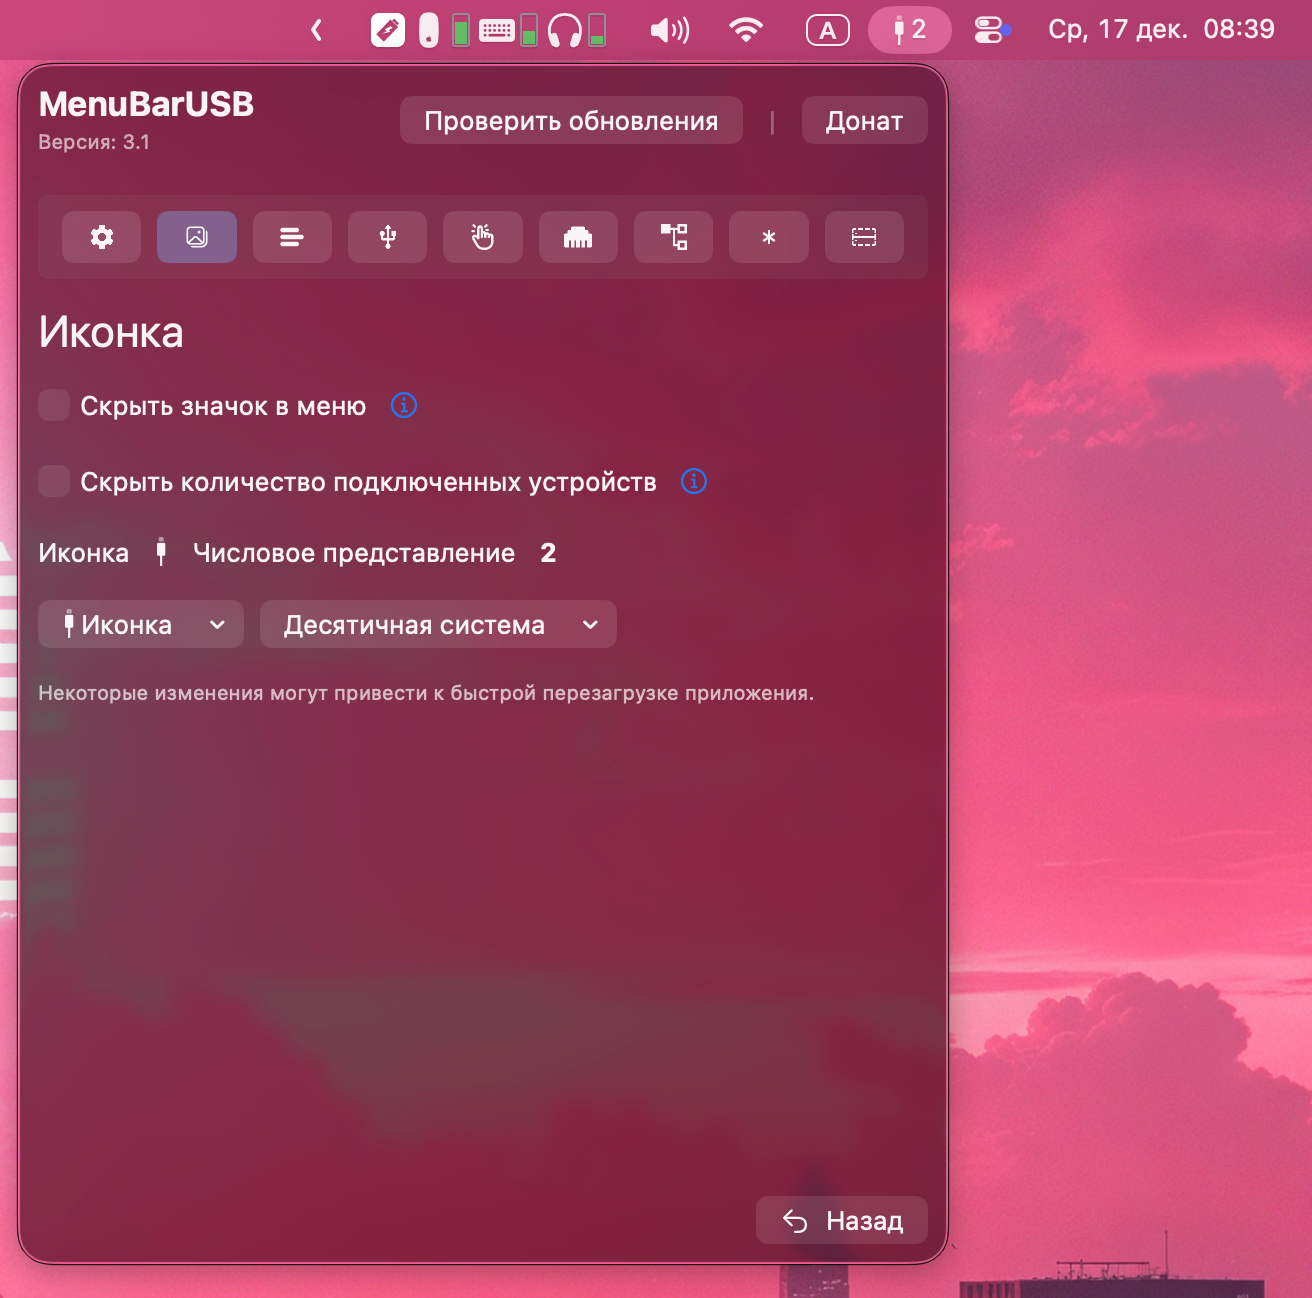Go back with the 'Назад' button
The width and height of the screenshot is (1312, 1298).
[x=842, y=1221]
